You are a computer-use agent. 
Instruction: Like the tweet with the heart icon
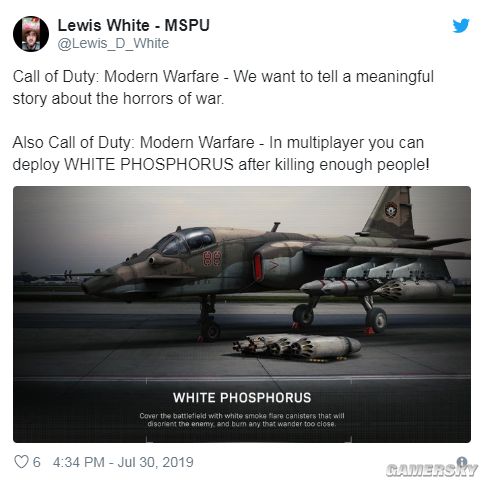(x=21, y=462)
